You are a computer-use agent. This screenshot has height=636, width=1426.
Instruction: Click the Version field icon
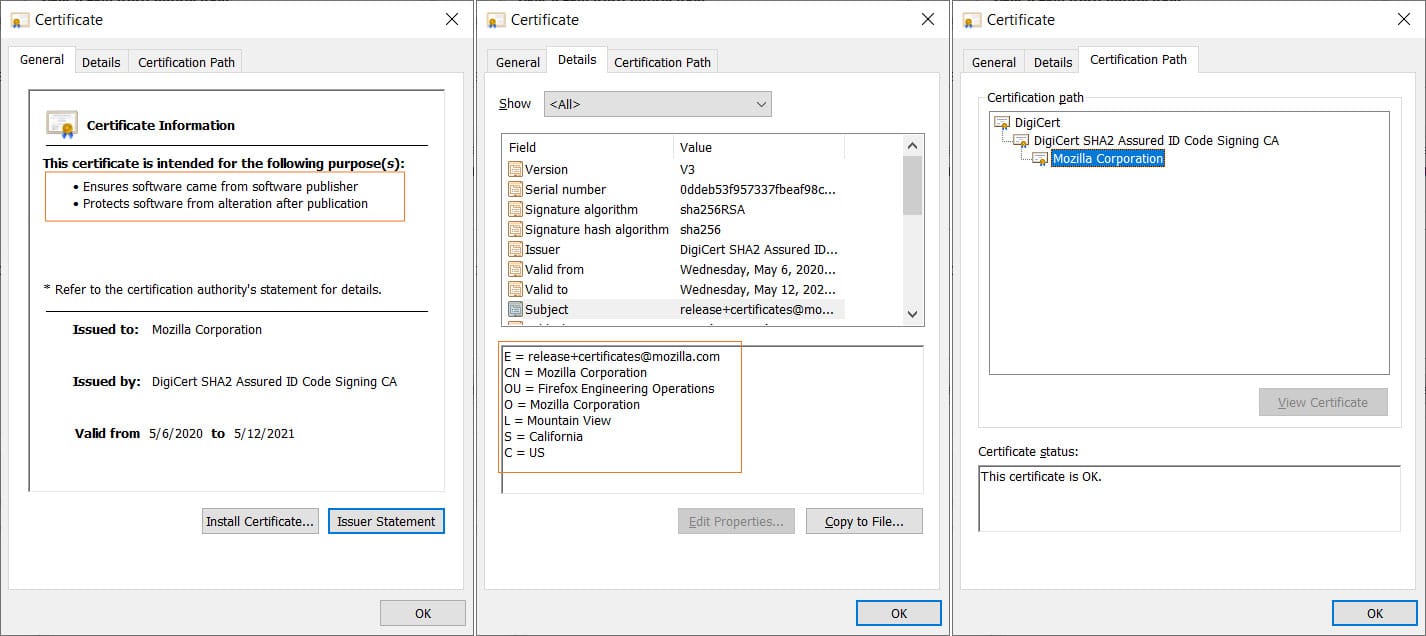click(x=516, y=170)
